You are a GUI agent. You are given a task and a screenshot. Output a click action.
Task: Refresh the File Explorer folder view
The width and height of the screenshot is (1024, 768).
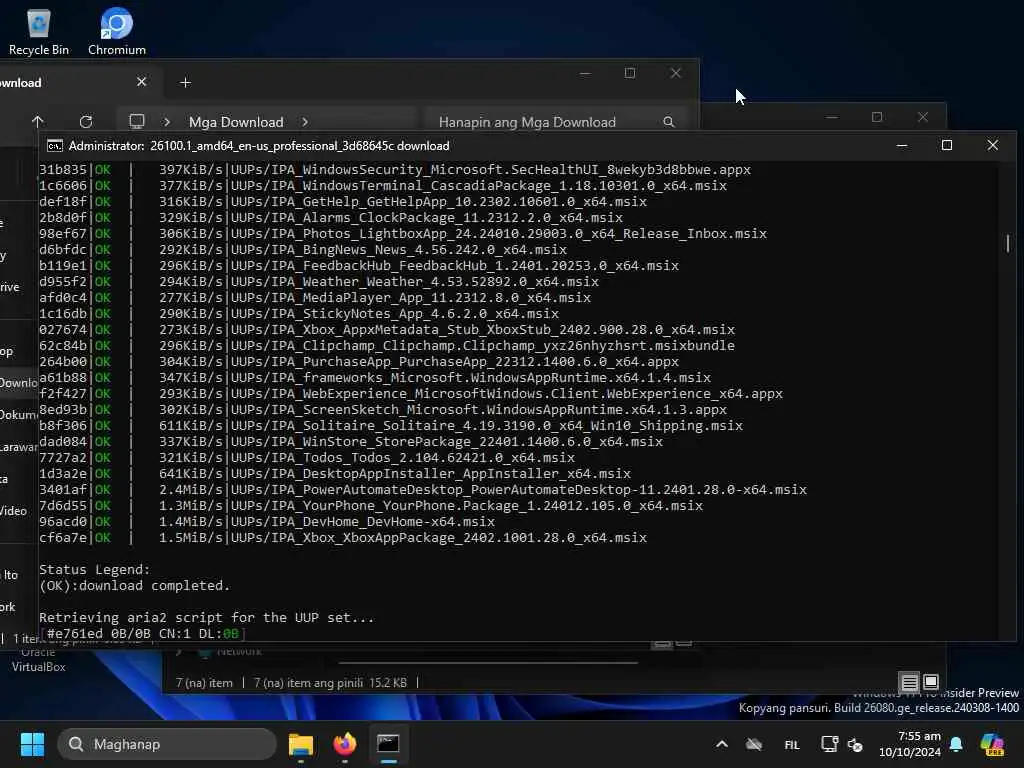click(x=86, y=121)
